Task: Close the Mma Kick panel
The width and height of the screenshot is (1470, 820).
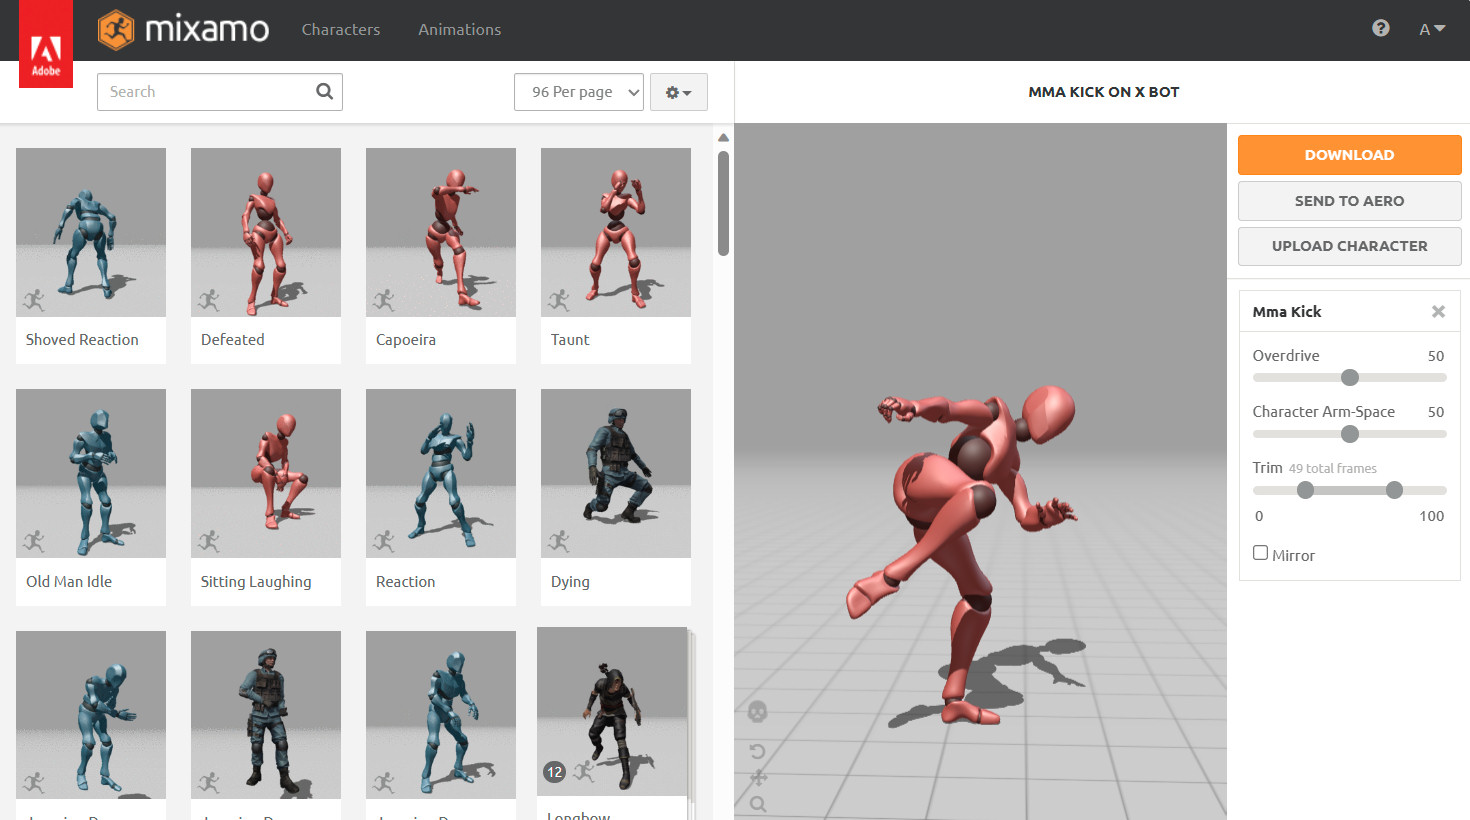Action: (1438, 312)
